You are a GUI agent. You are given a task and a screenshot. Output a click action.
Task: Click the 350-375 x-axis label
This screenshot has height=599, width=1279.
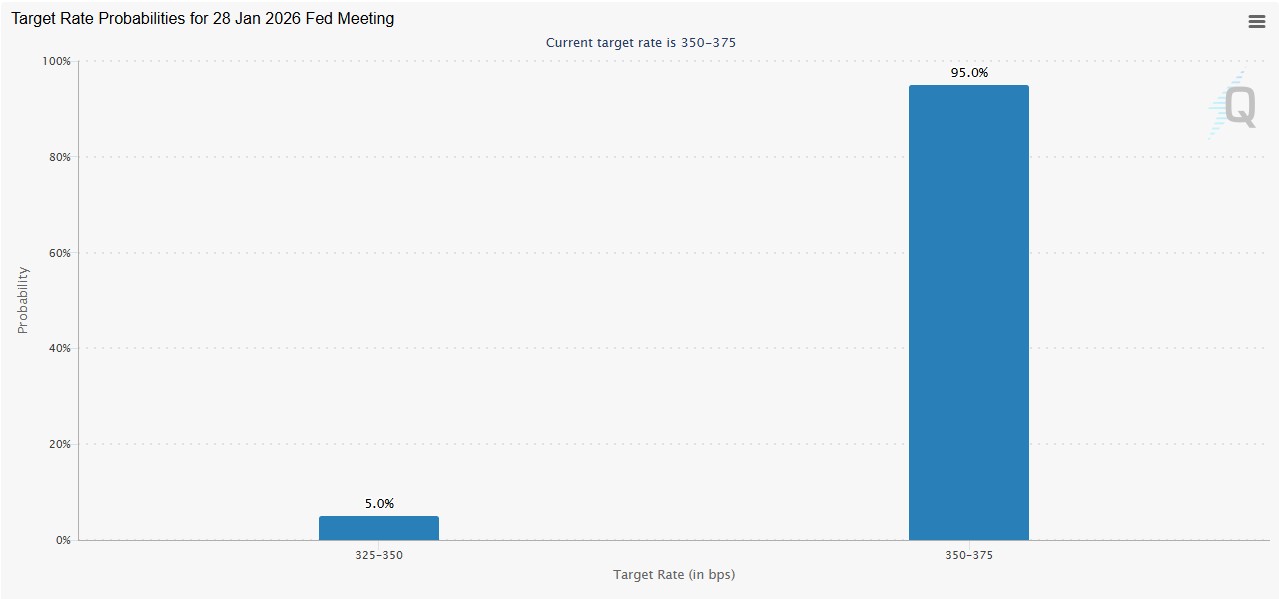click(x=968, y=555)
